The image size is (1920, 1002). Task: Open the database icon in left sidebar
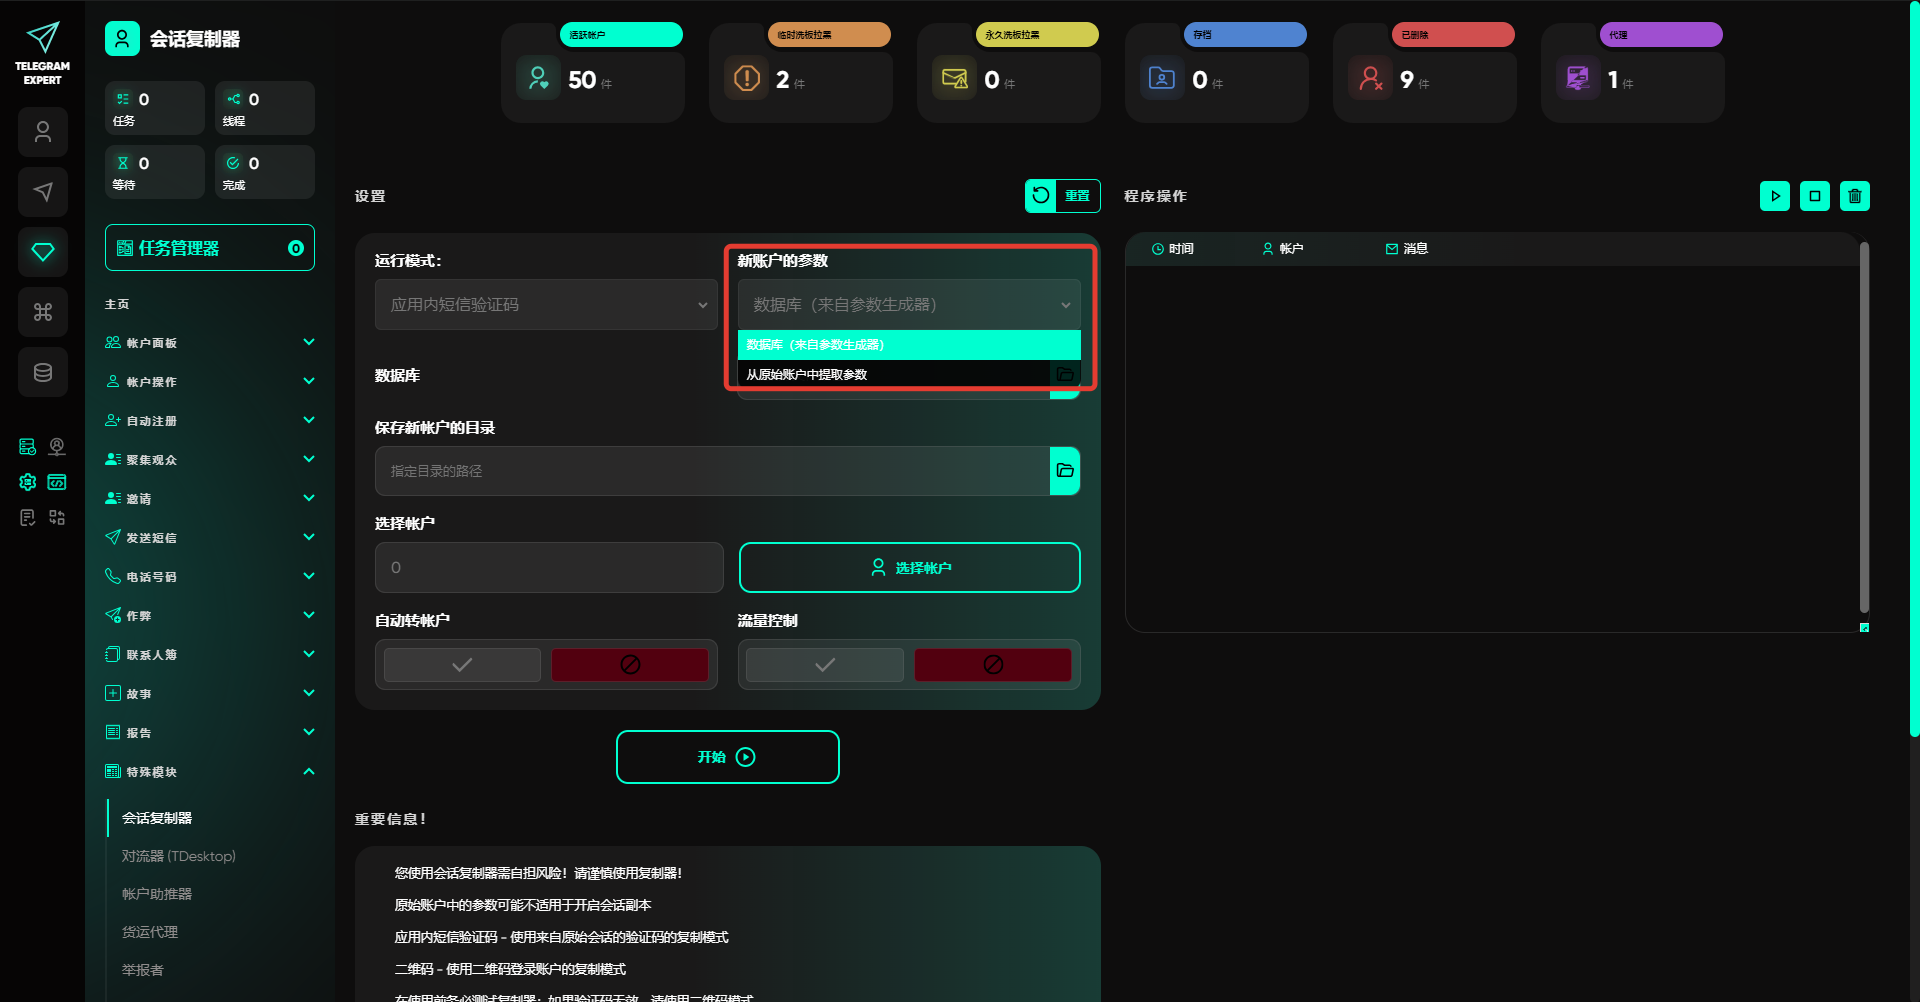tap(43, 372)
